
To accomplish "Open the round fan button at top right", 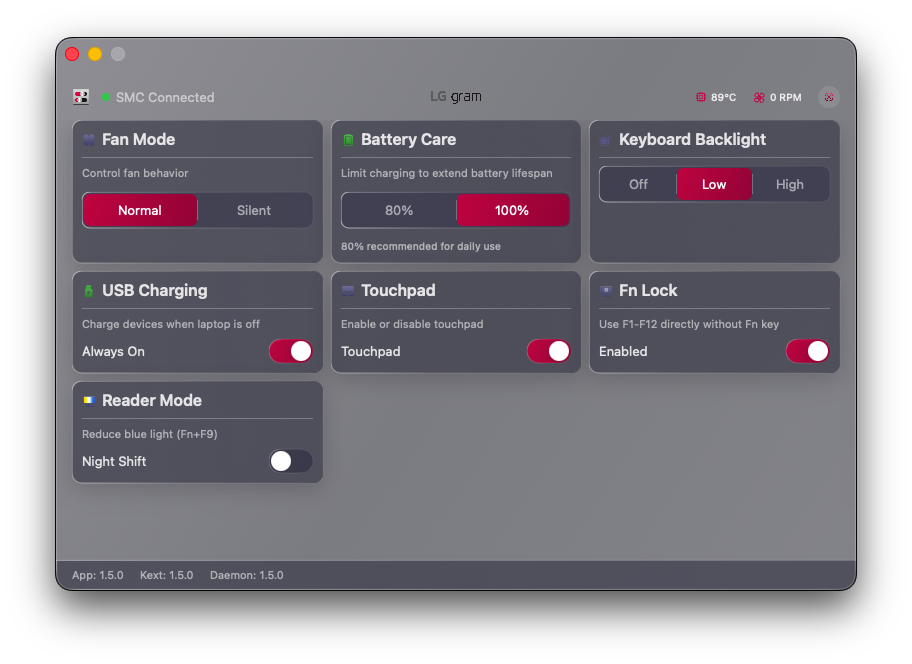I will 829,97.
